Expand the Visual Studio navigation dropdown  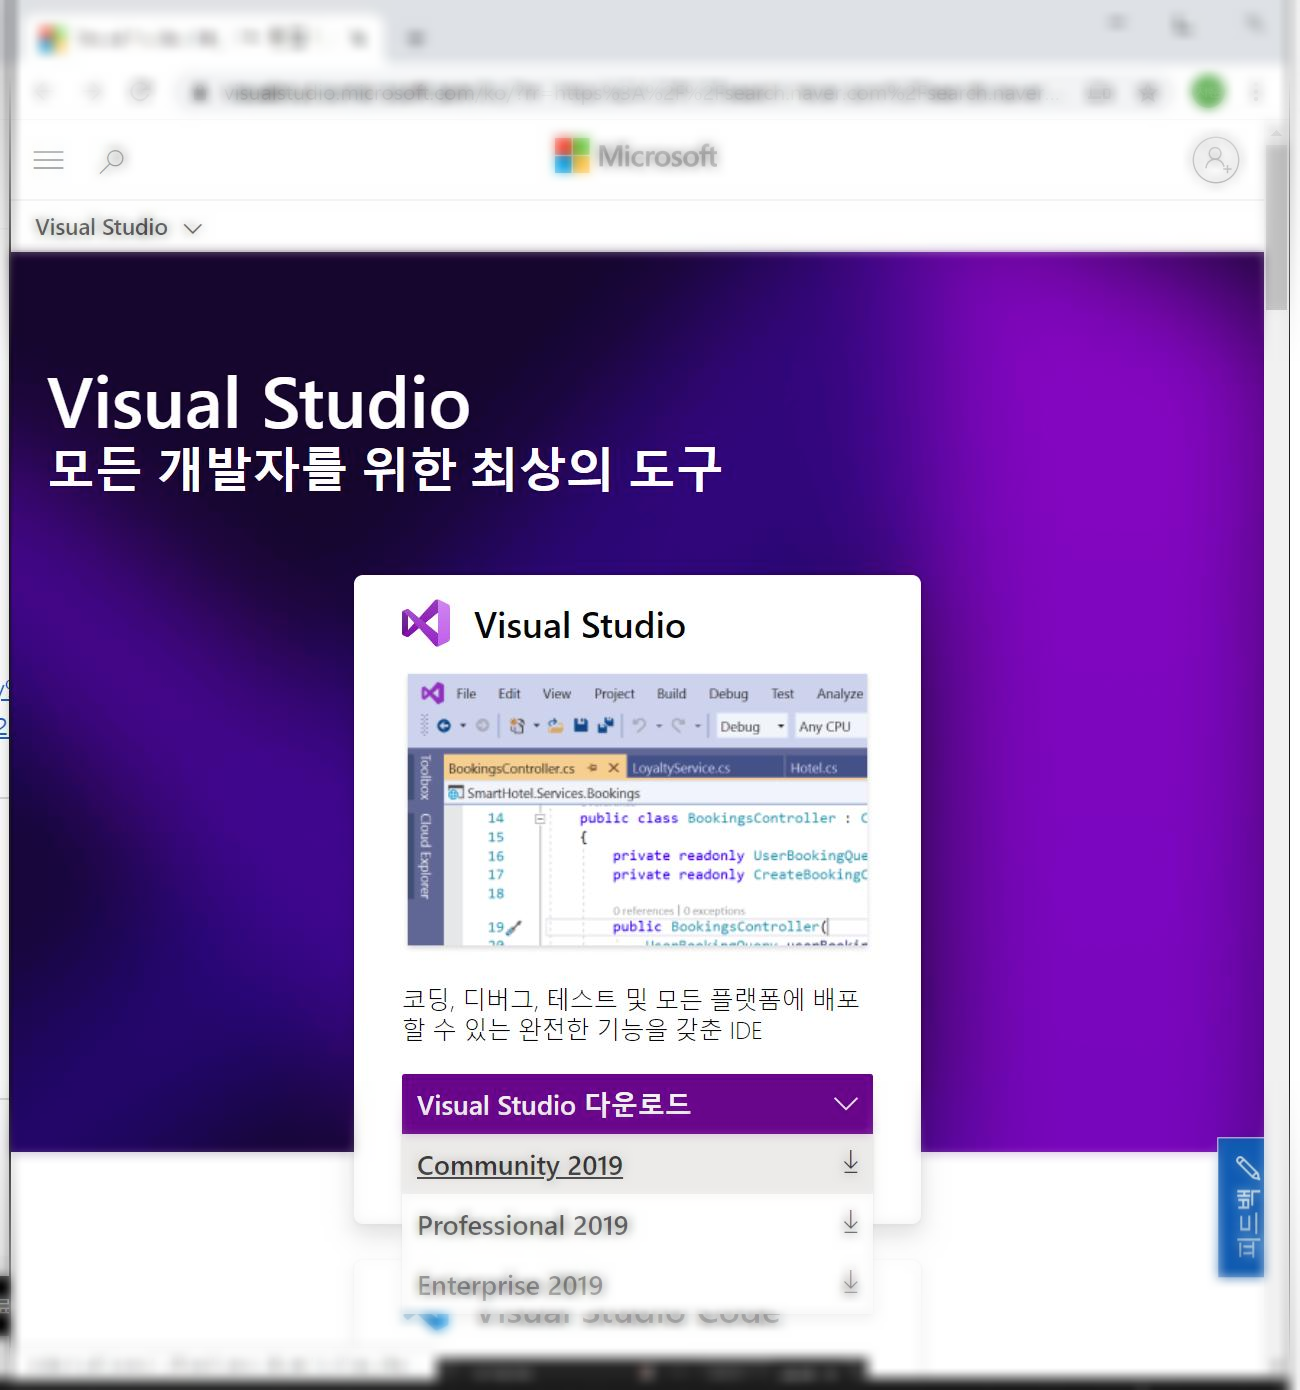pos(118,228)
